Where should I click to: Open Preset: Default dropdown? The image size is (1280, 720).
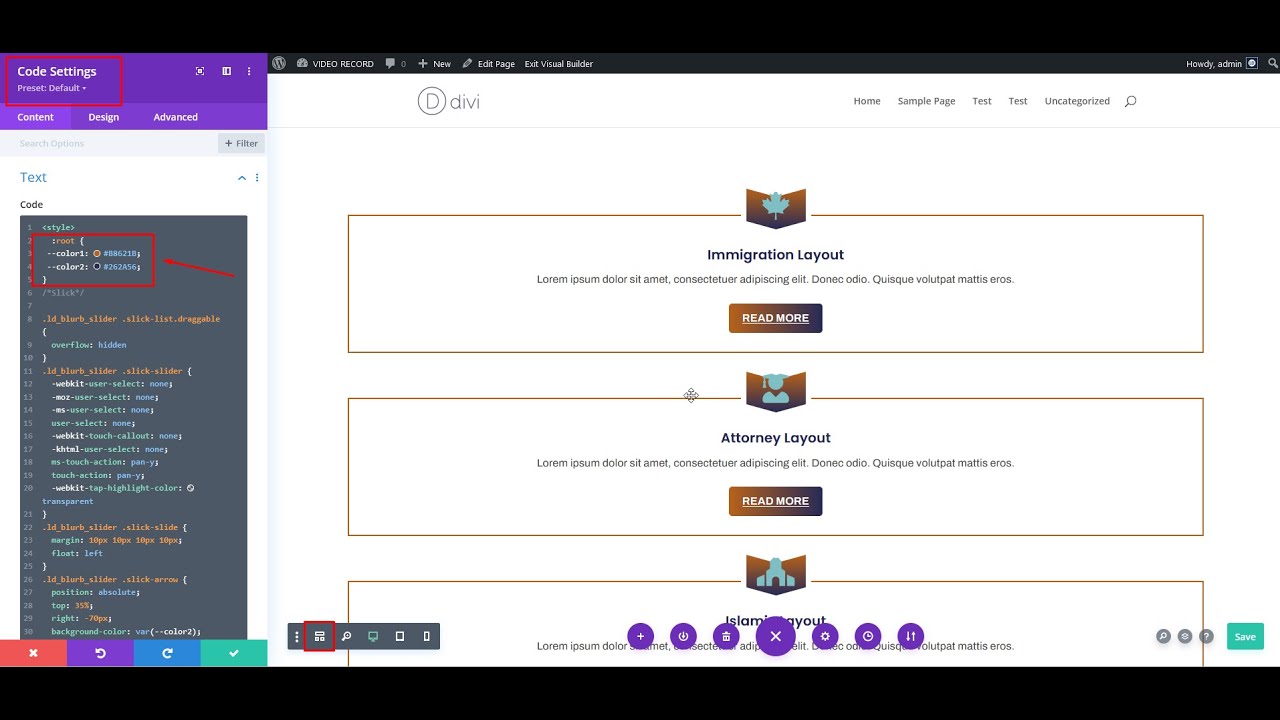[x=52, y=88]
